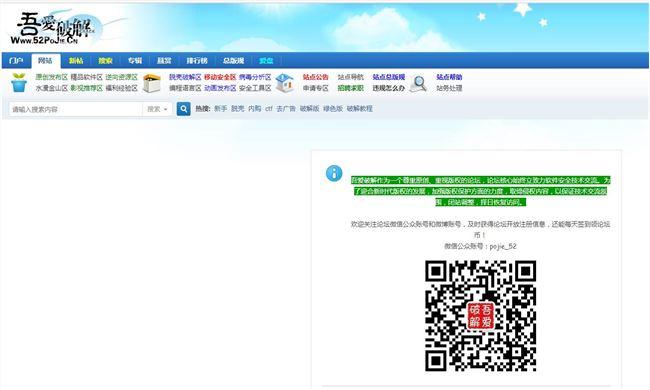
Task: Open the 编程语言区 forum link
Action: tap(185, 88)
